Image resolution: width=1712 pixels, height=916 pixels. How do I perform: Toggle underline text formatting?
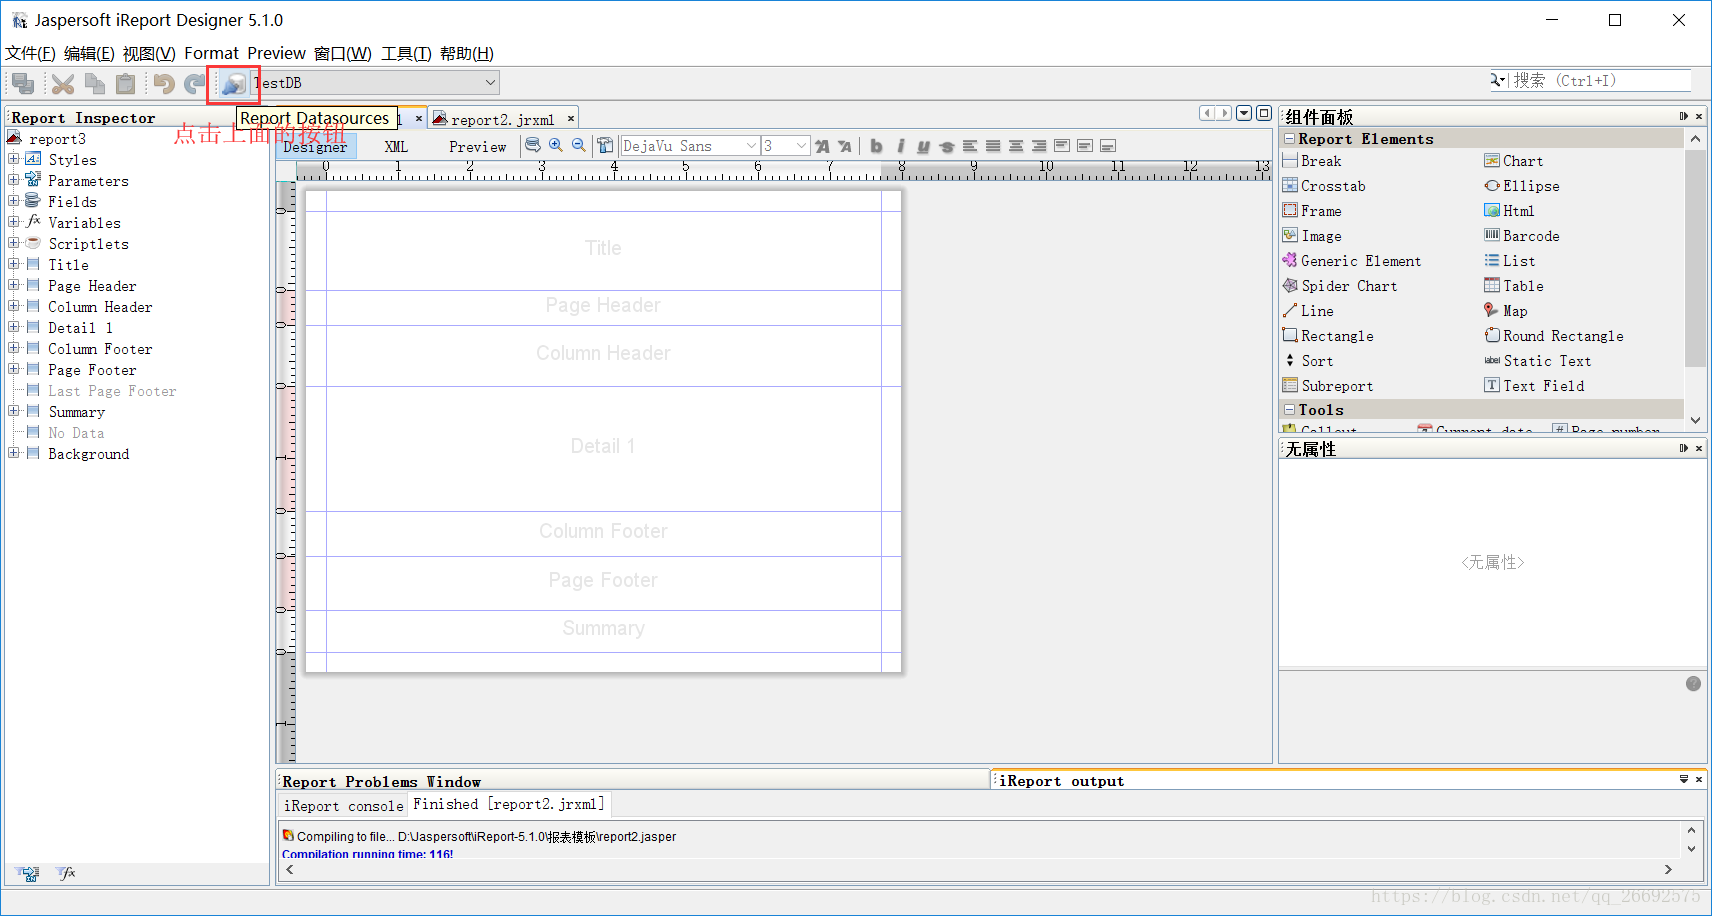pyautogui.click(x=923, y=146)
